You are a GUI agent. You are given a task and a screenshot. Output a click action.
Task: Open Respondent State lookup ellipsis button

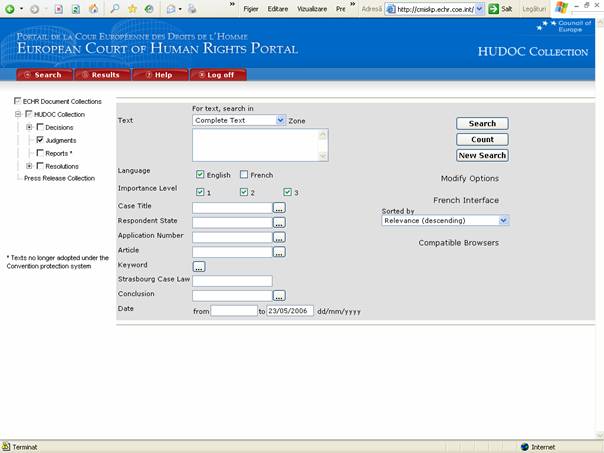[x=279, y=222]
